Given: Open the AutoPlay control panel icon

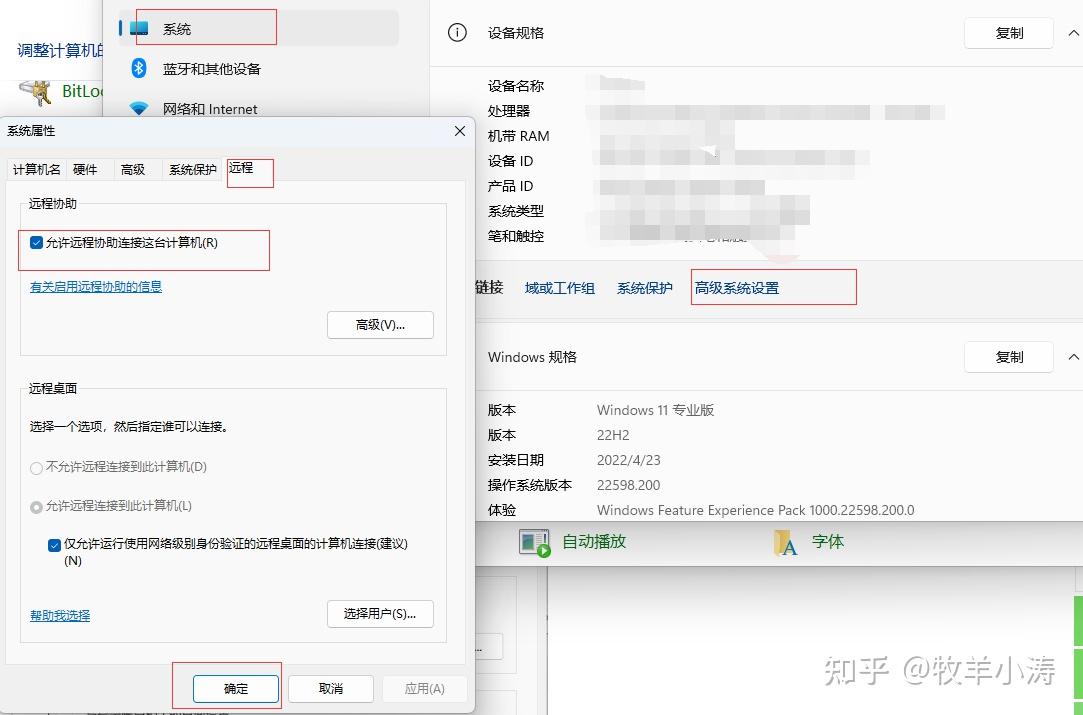Looking at the screenshot, I should (x=534, y=542).
